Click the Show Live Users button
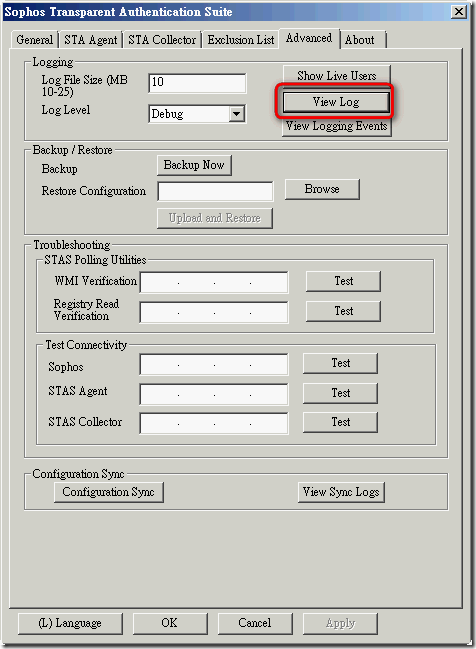The image size is (476, 649). pyautogui.click(x=337, y=75)
